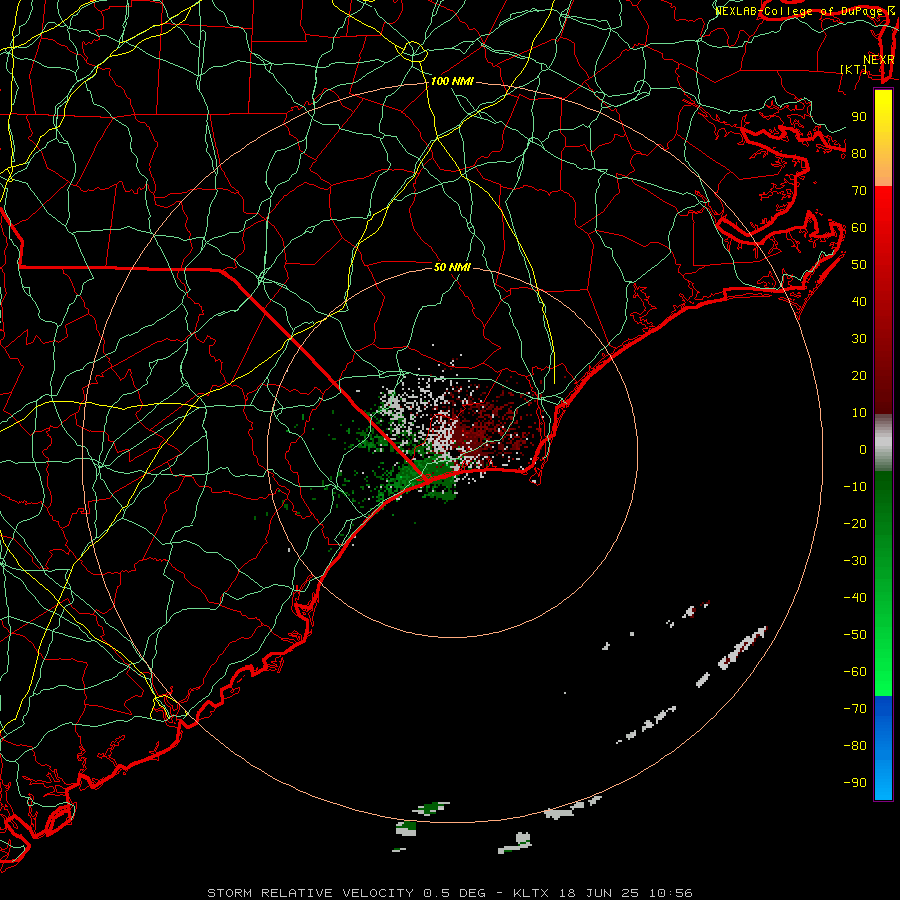Click the "10:56" timestamp in the caption
900x900 pixels.
671,893
